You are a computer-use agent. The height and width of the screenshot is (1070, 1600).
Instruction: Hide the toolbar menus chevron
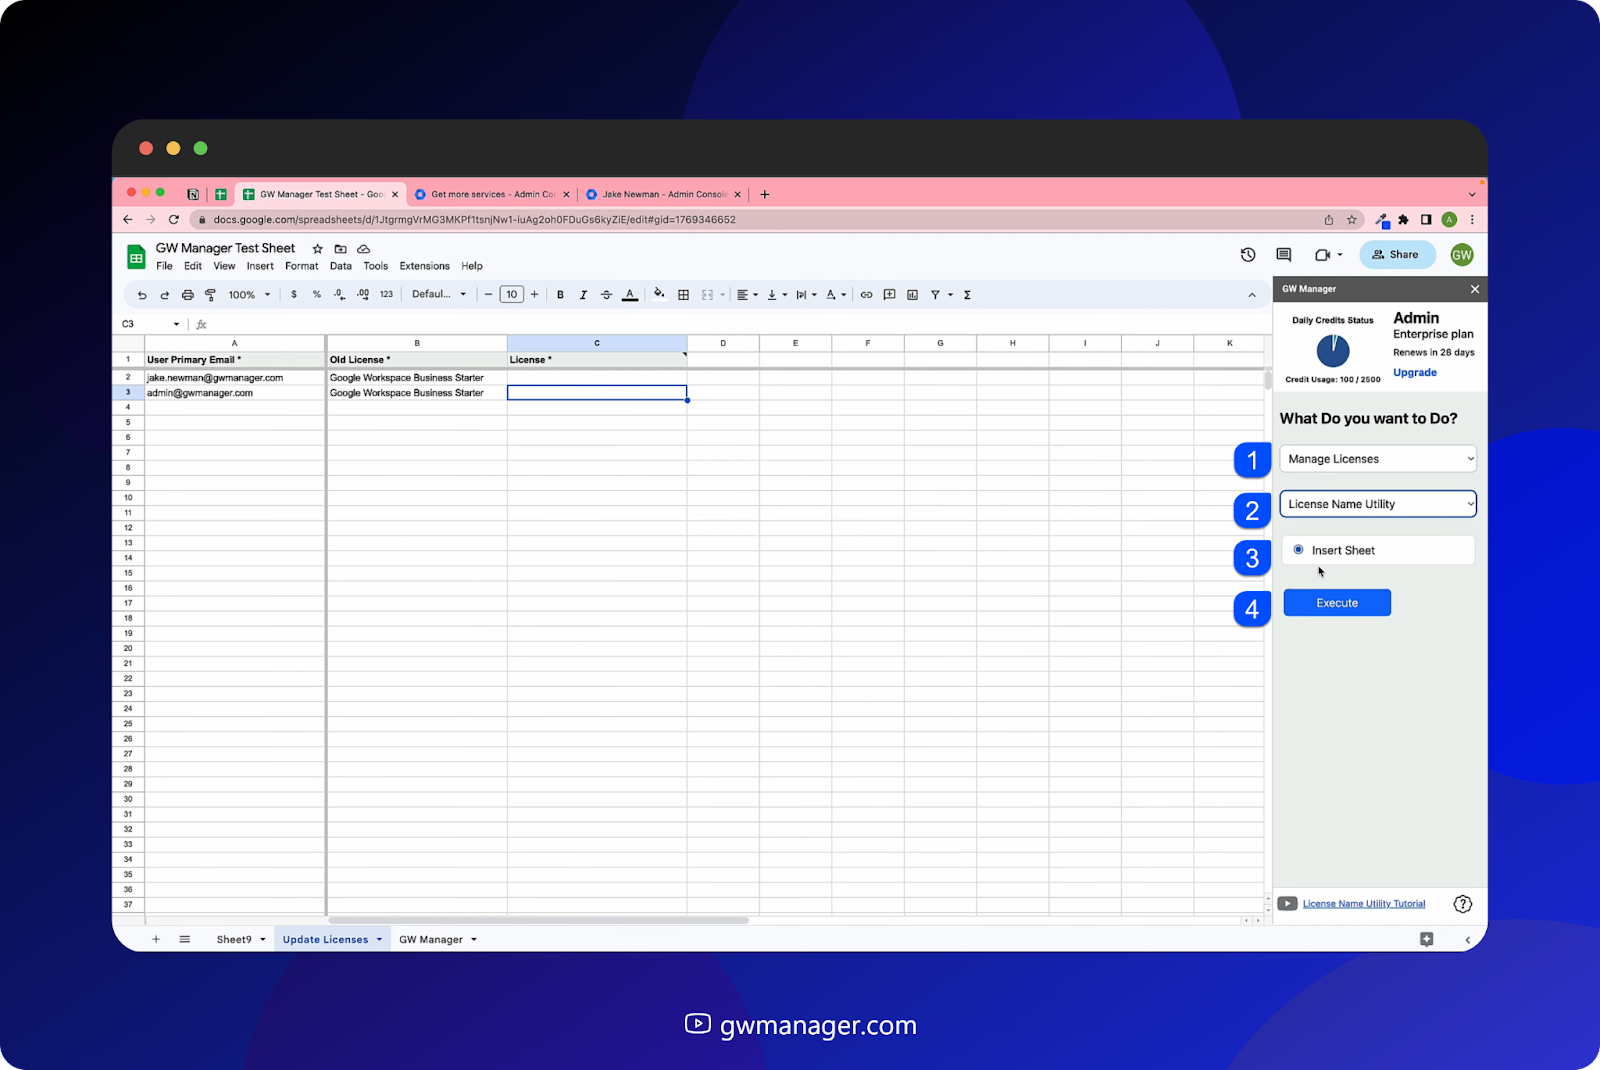pos(1252,295)
